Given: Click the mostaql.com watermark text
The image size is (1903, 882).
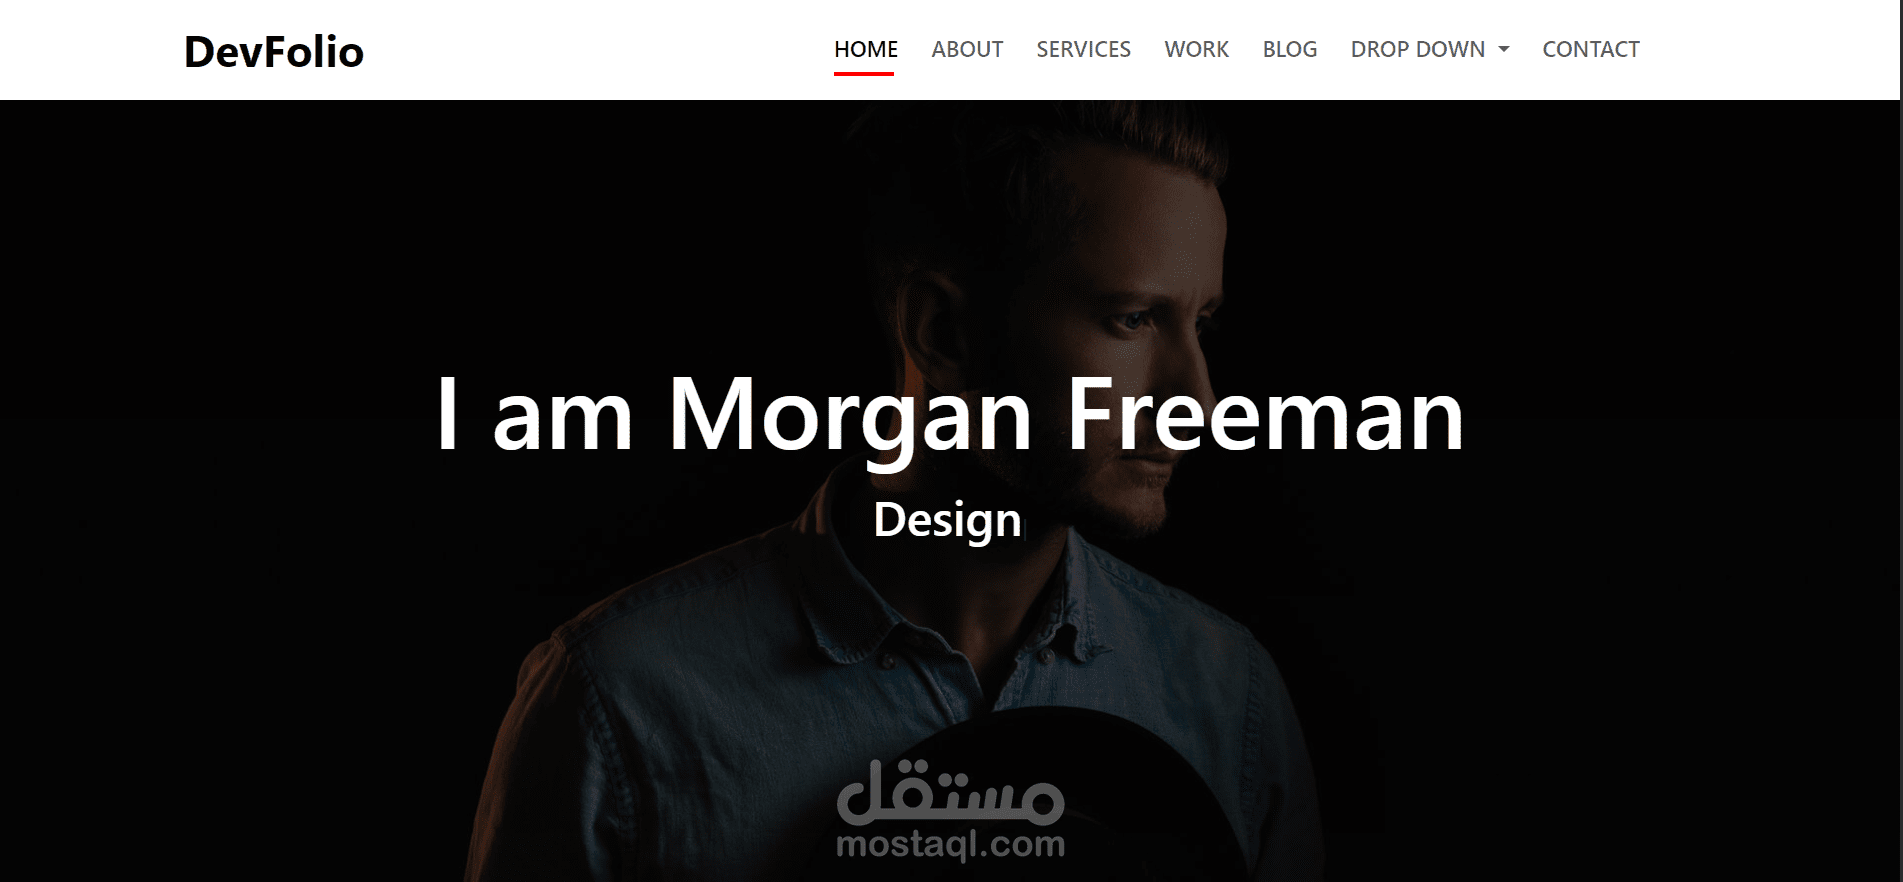Looking at the screenshot, I should point(950,845).
